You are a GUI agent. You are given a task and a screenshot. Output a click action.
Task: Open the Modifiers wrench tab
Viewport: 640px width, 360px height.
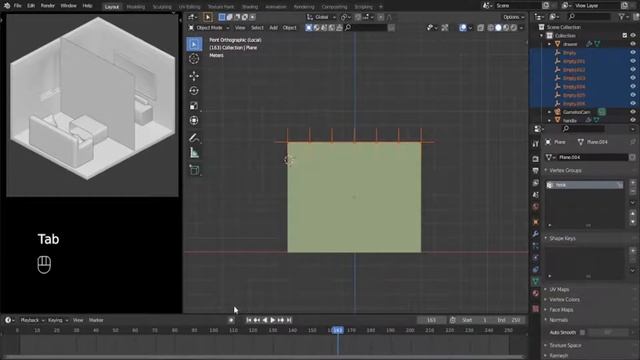pyautogui.click(x=536, y=234)
